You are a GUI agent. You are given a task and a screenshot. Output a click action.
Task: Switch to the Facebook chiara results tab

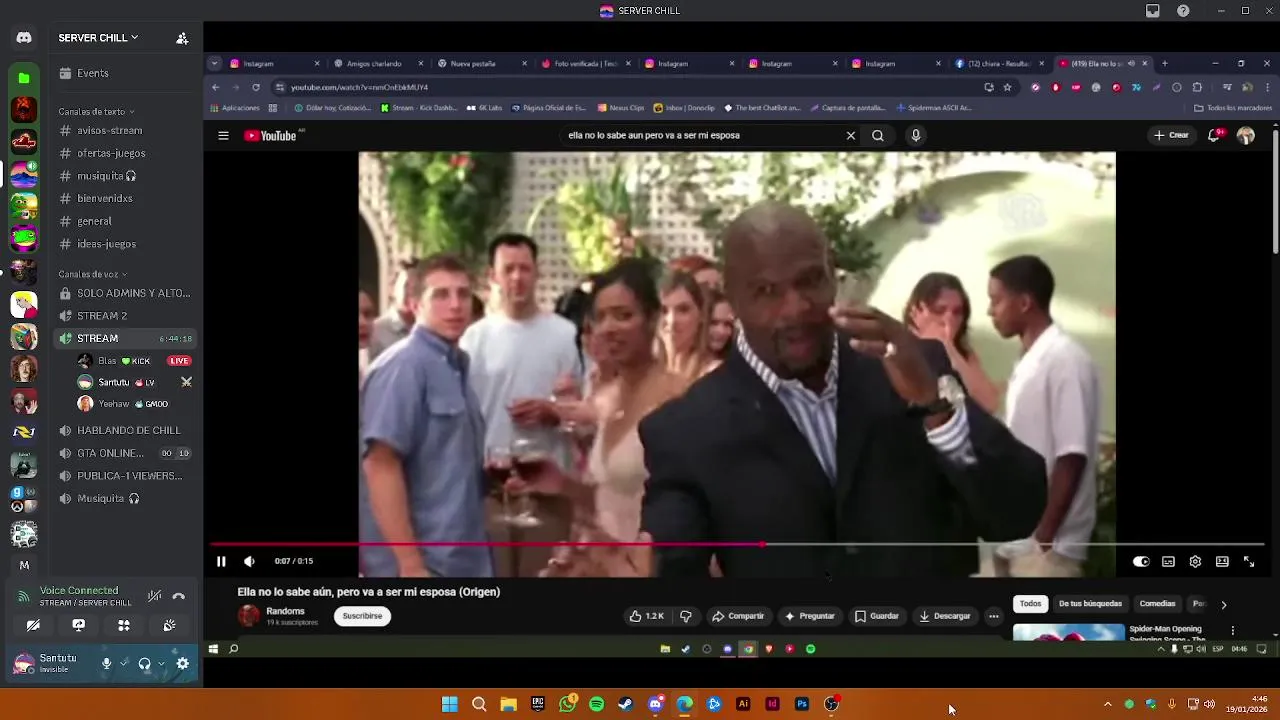pos(998,63)
